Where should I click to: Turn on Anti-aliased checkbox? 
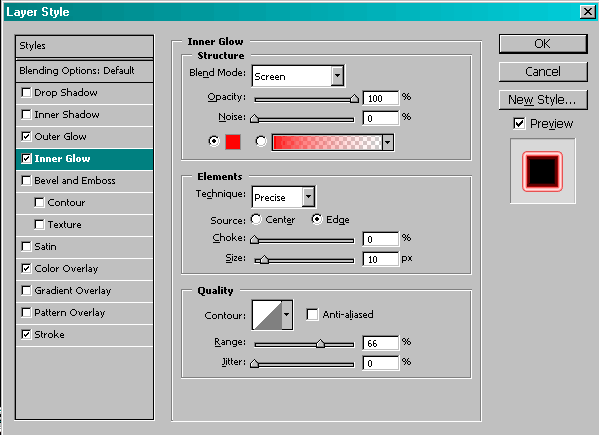pyautogui.click(x=312, y=315)
